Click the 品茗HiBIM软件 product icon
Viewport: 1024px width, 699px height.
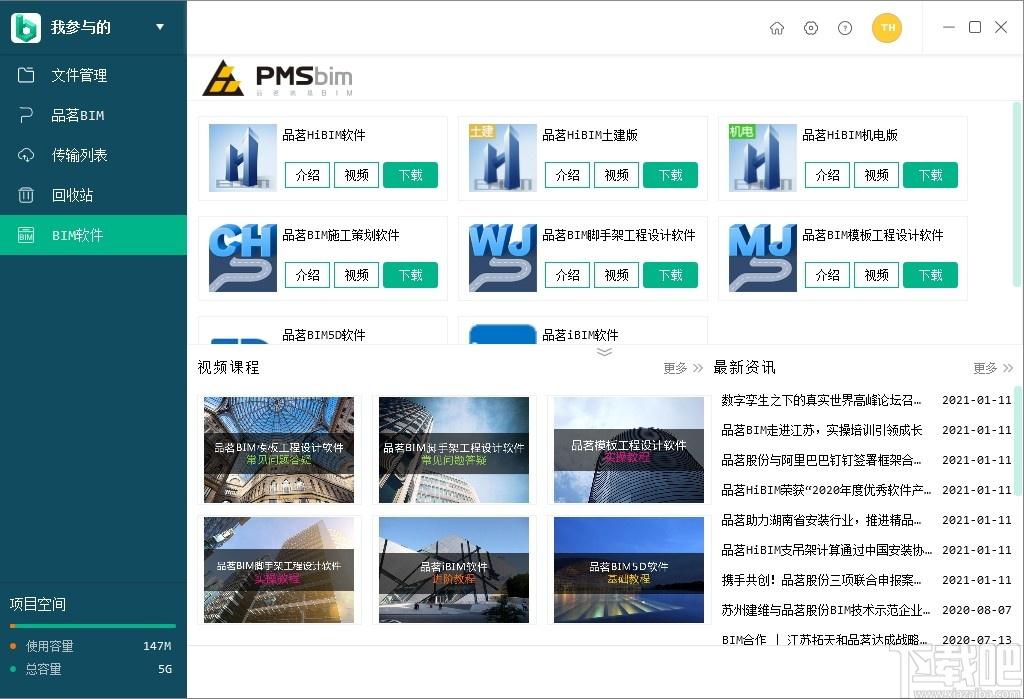[243, 157]
